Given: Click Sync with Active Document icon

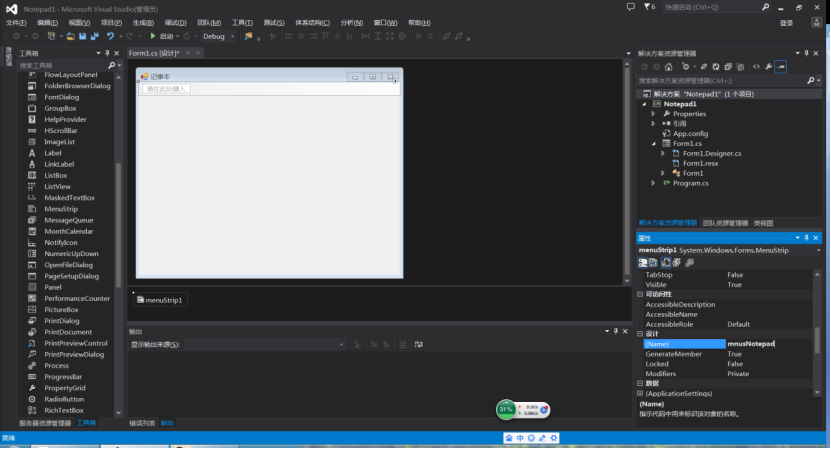Looking at the screenshot, I should 704,67.
